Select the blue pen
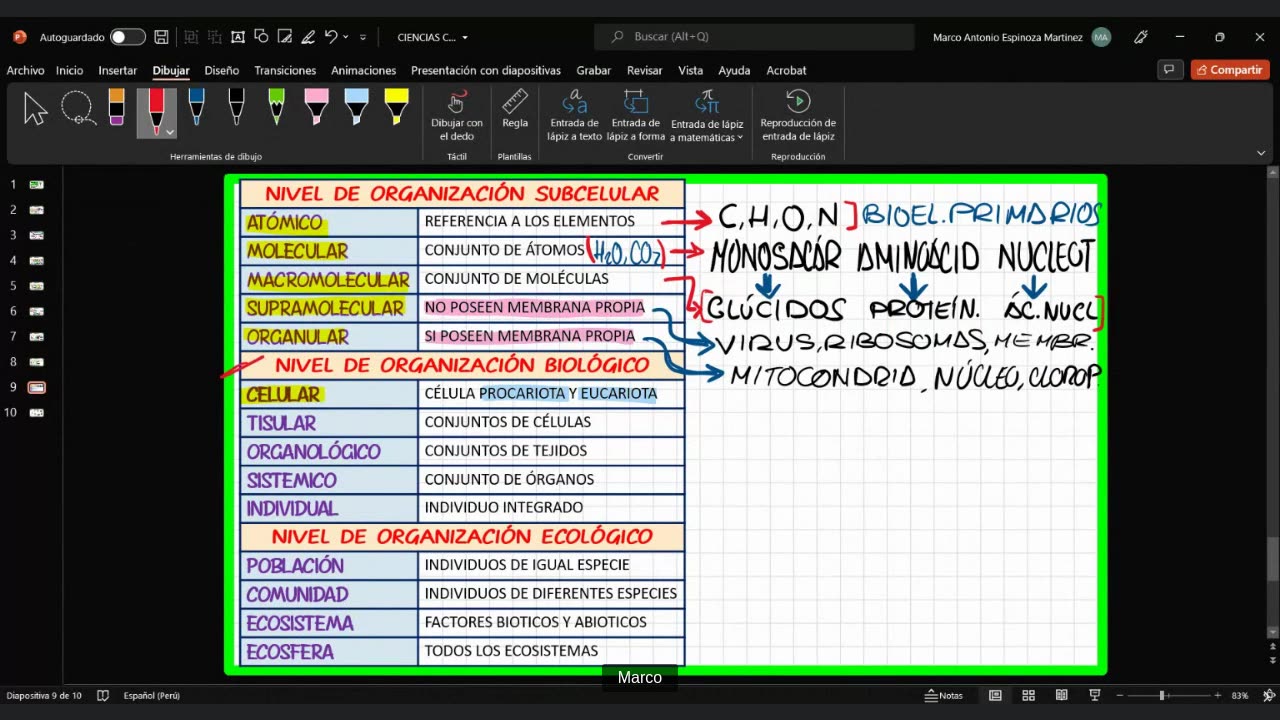The image size is (1280, 720). point(197,108)
